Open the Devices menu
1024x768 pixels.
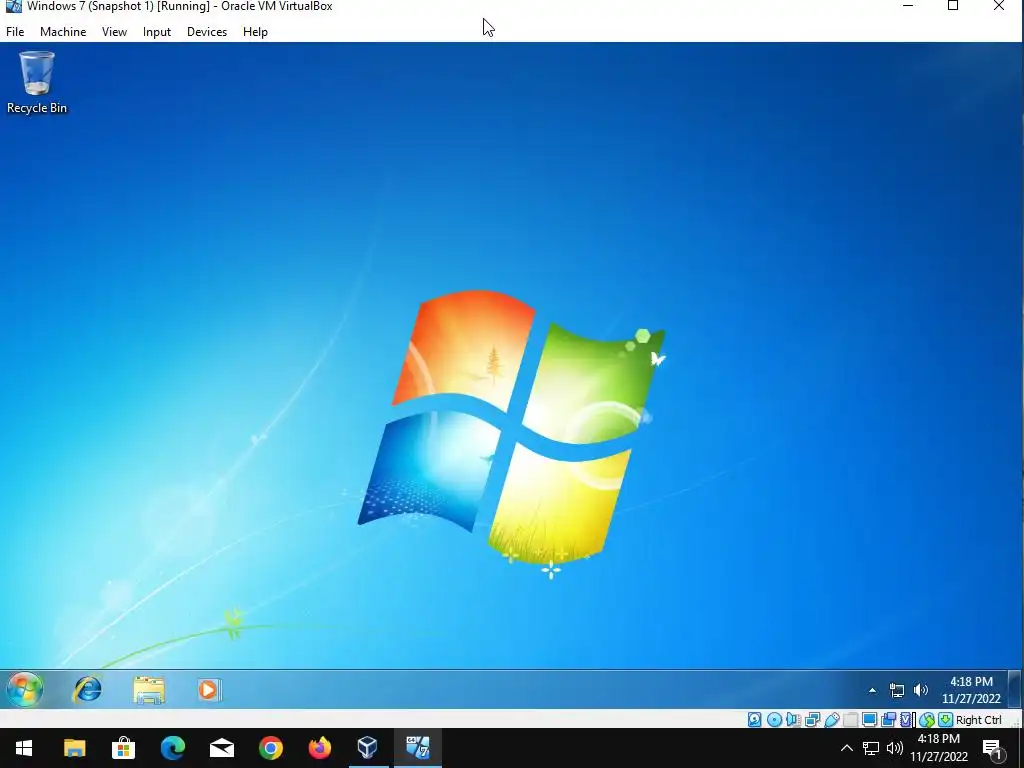[207, 31]
